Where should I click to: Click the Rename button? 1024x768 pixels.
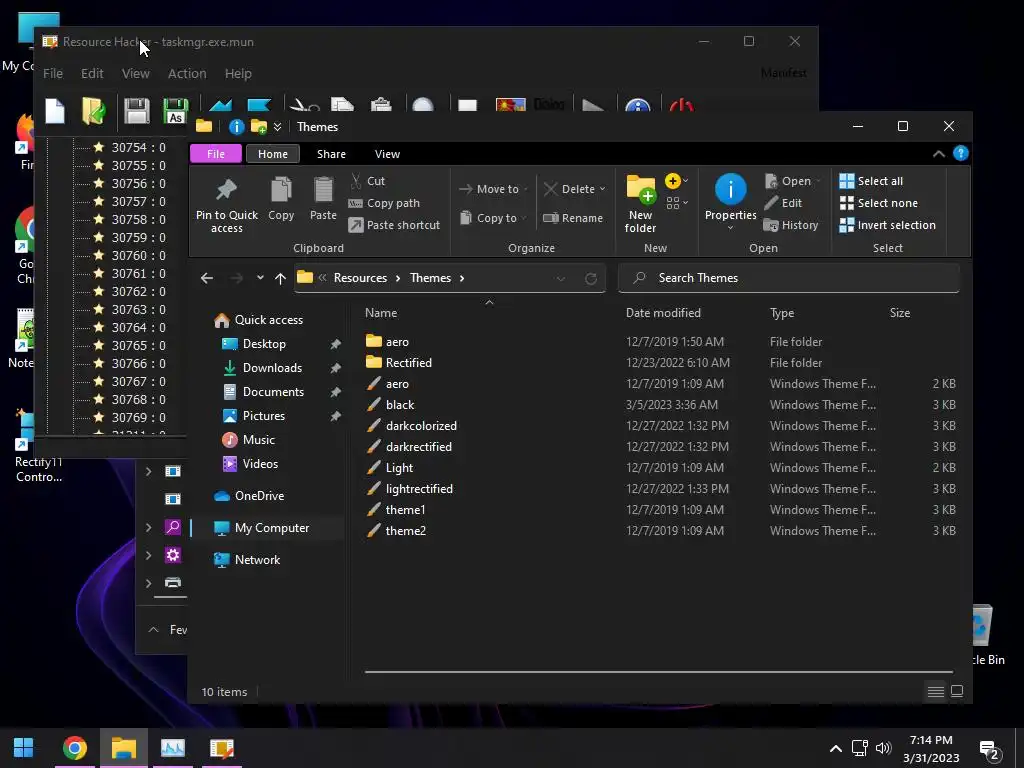[573, 218]
